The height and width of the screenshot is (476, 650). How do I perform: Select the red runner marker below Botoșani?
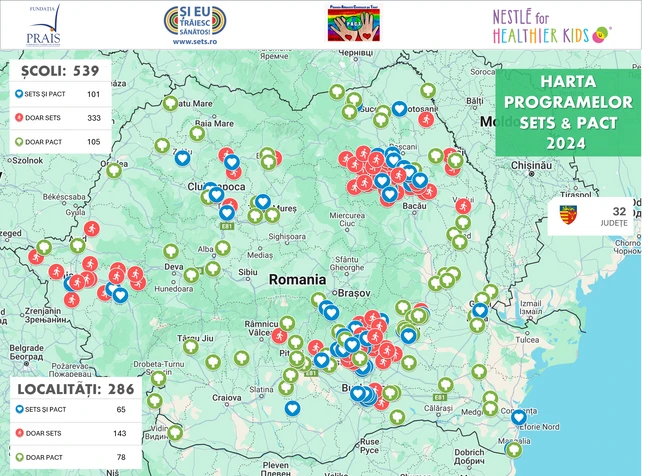click(x=426, y=120)
